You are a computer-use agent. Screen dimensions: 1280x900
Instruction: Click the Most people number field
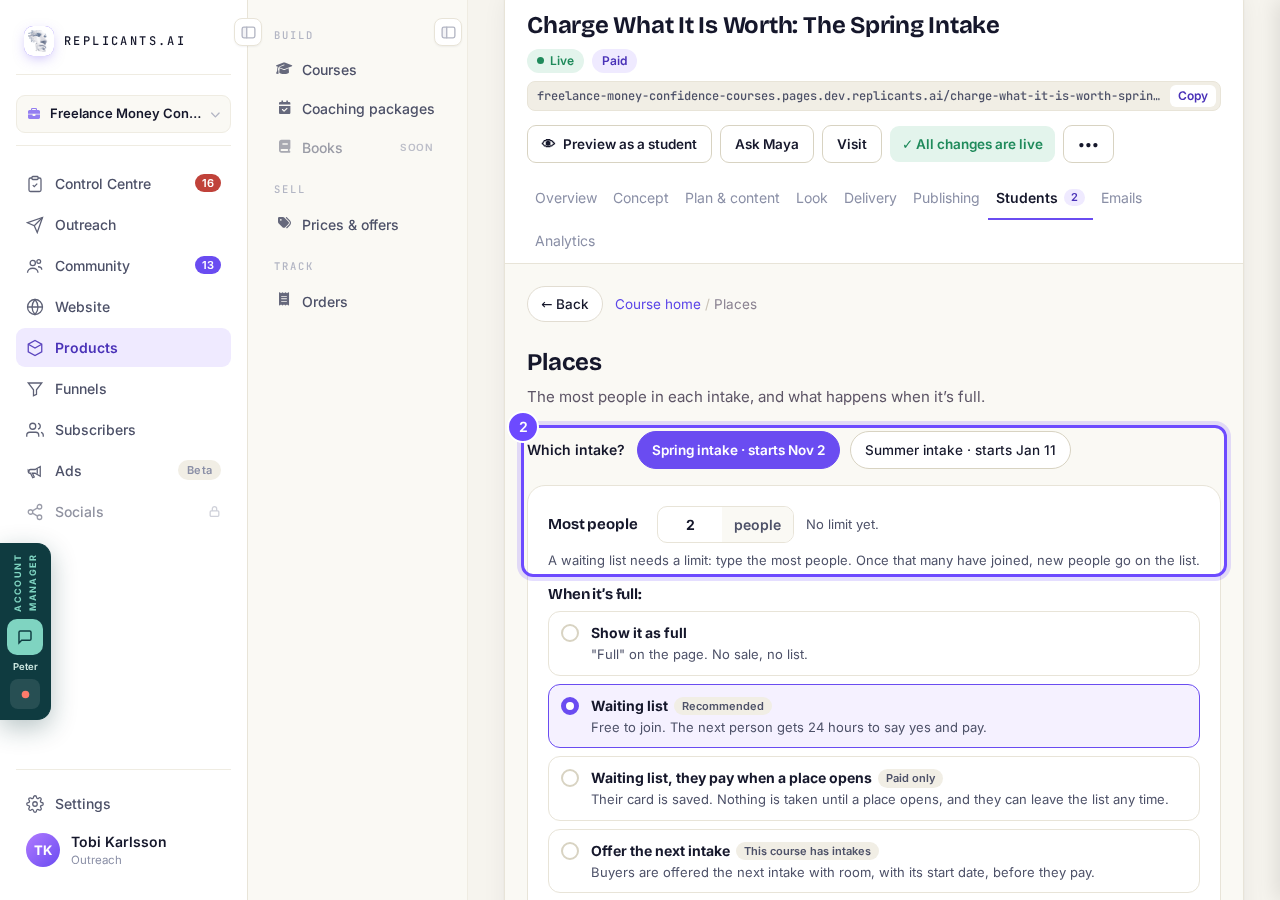pyautogui.click(x=690, y=525)
